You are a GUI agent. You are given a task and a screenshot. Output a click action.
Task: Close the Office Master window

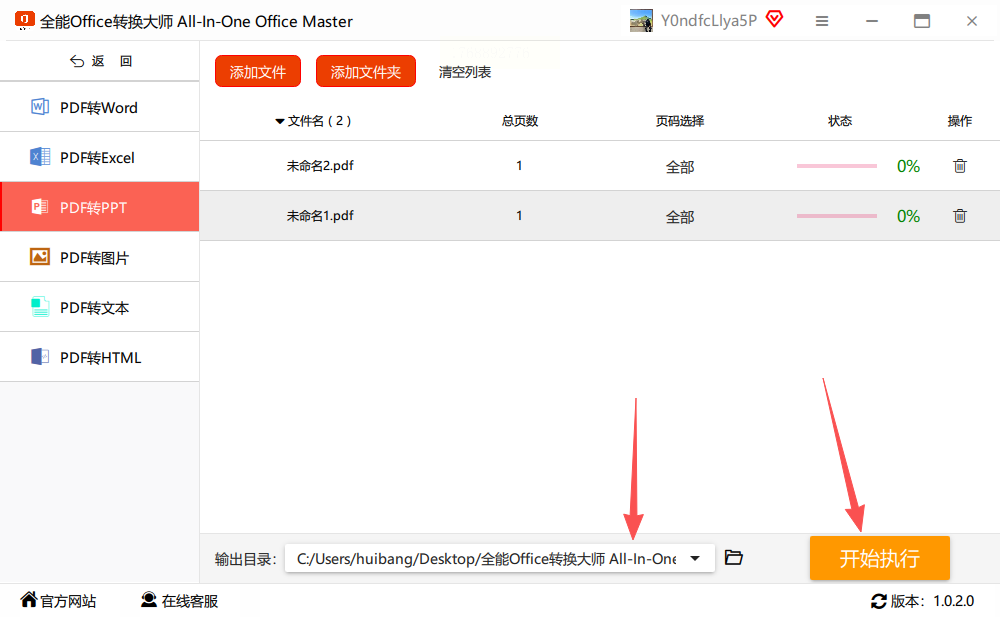click(x=971, y=21)
